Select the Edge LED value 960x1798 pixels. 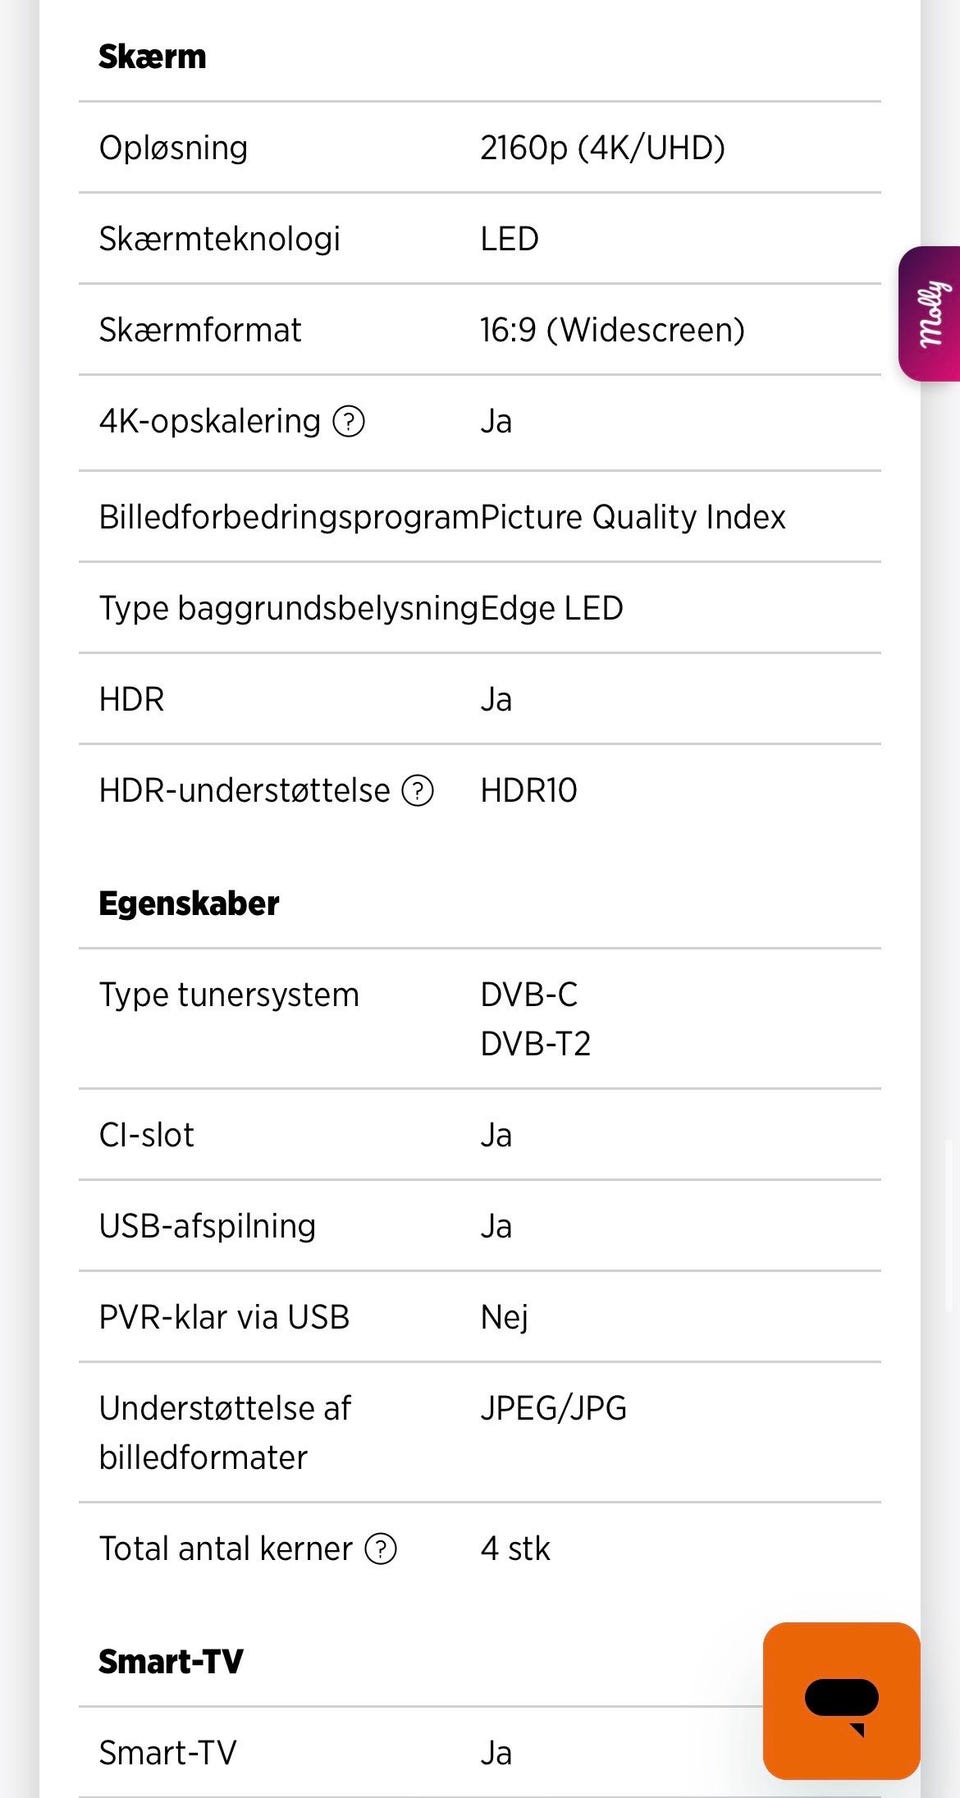[552, 608]
